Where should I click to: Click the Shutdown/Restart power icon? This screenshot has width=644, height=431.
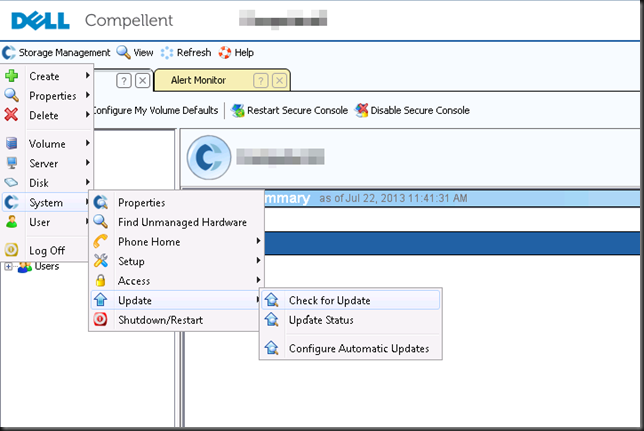(101, 320)
